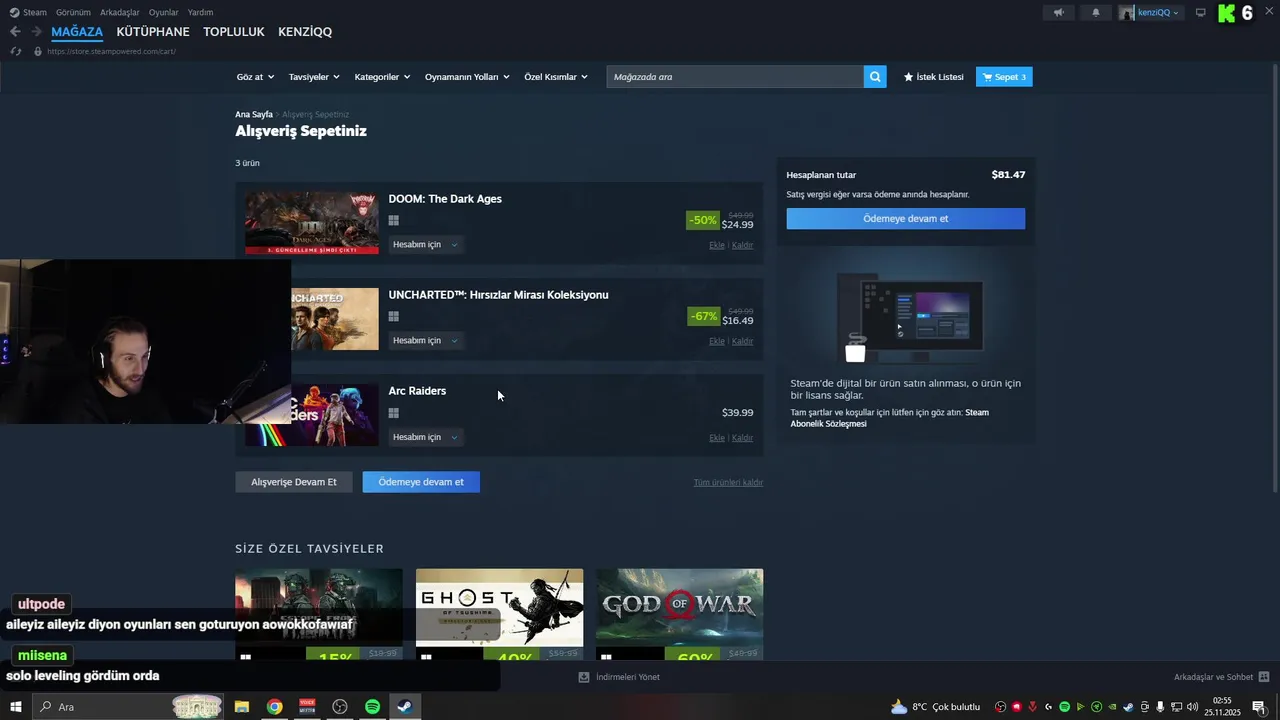Switch to MAĞAZA tab
This screenshot has width=1280, height=720.
(x=77, y=32)
